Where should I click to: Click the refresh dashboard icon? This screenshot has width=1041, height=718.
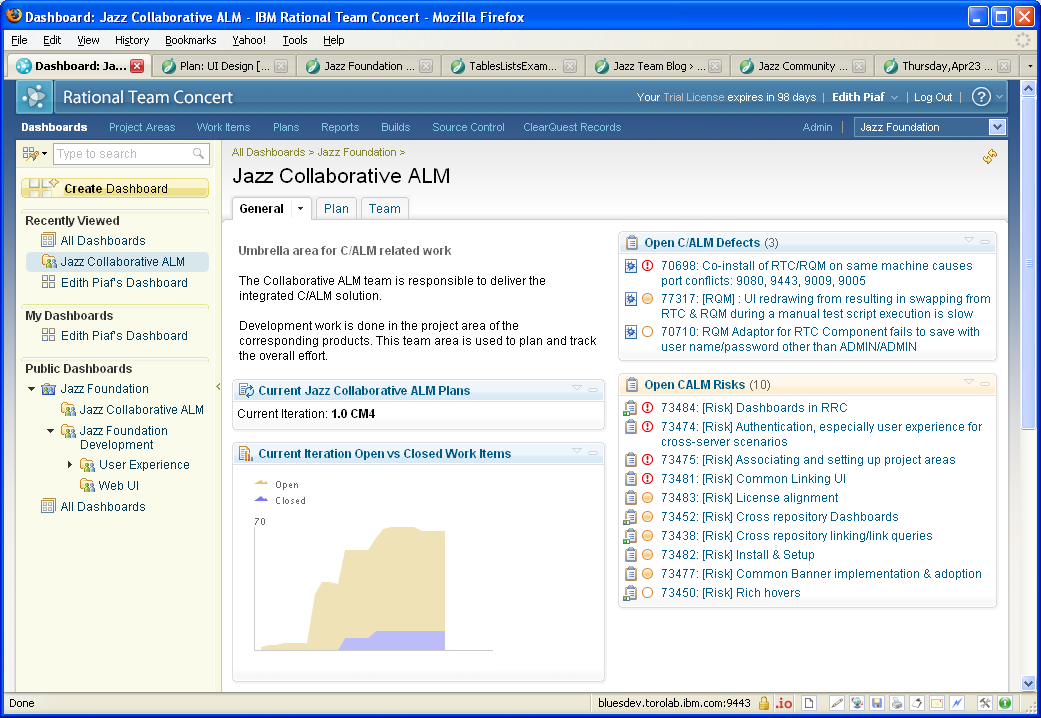989,157
